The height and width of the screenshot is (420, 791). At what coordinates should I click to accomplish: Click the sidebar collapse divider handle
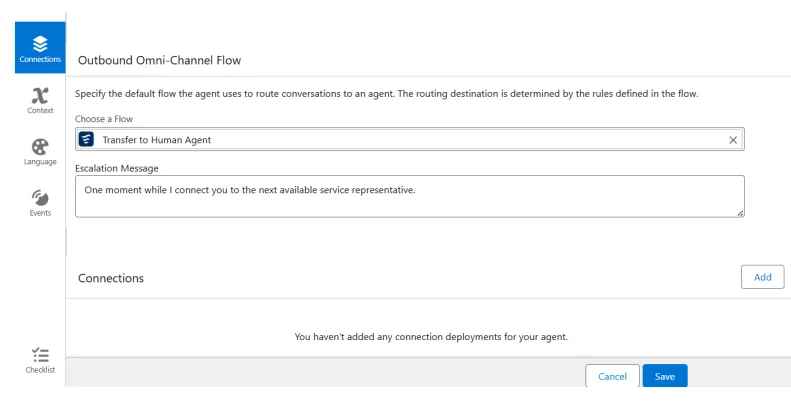pyautogui.click(x=66, y=240)
